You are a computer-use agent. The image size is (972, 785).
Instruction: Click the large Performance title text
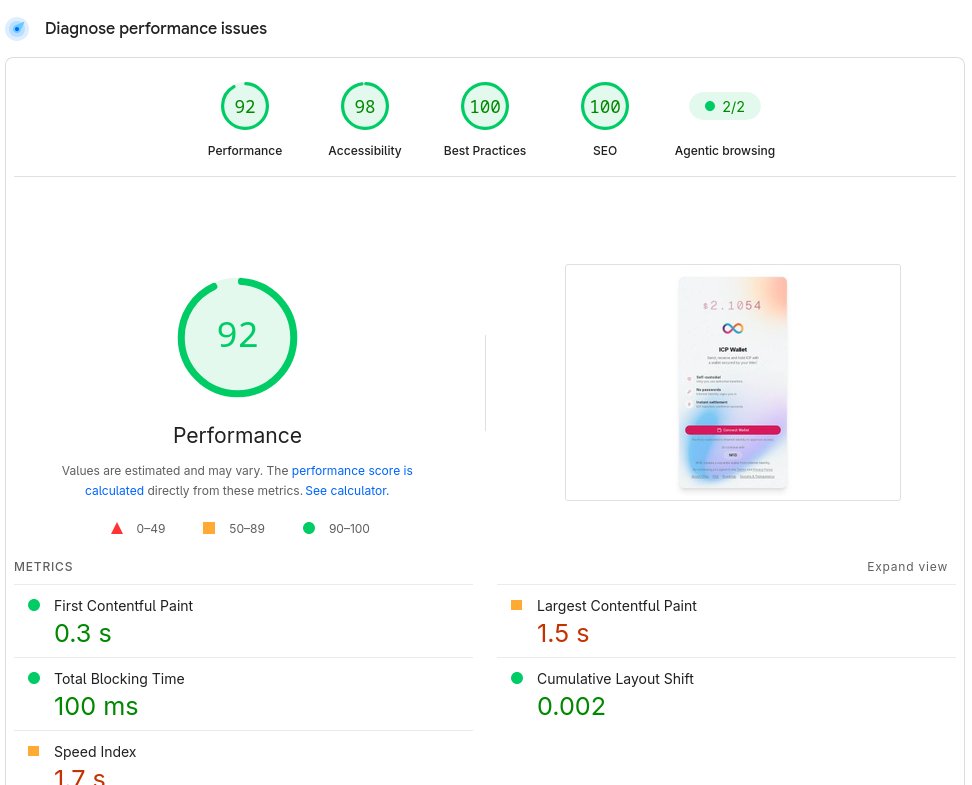point(237,435)
